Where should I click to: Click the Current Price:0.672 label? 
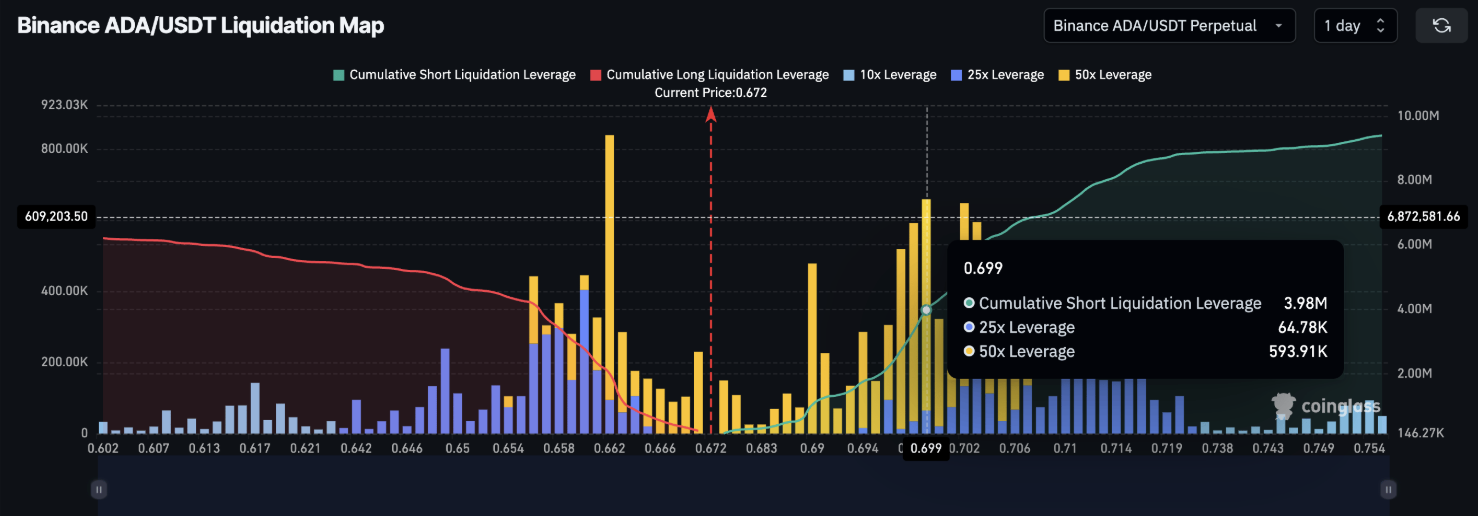711,93
